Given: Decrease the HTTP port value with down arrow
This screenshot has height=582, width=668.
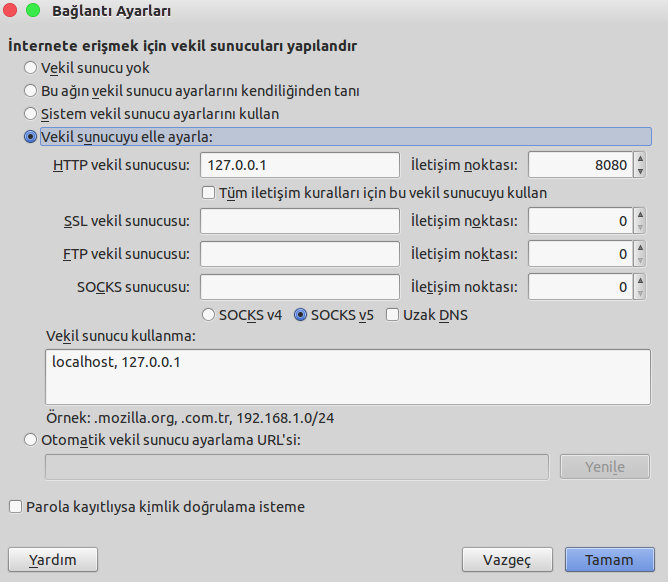Looking at the screenshot, I should pyautogui.click(x=640, y=171).
